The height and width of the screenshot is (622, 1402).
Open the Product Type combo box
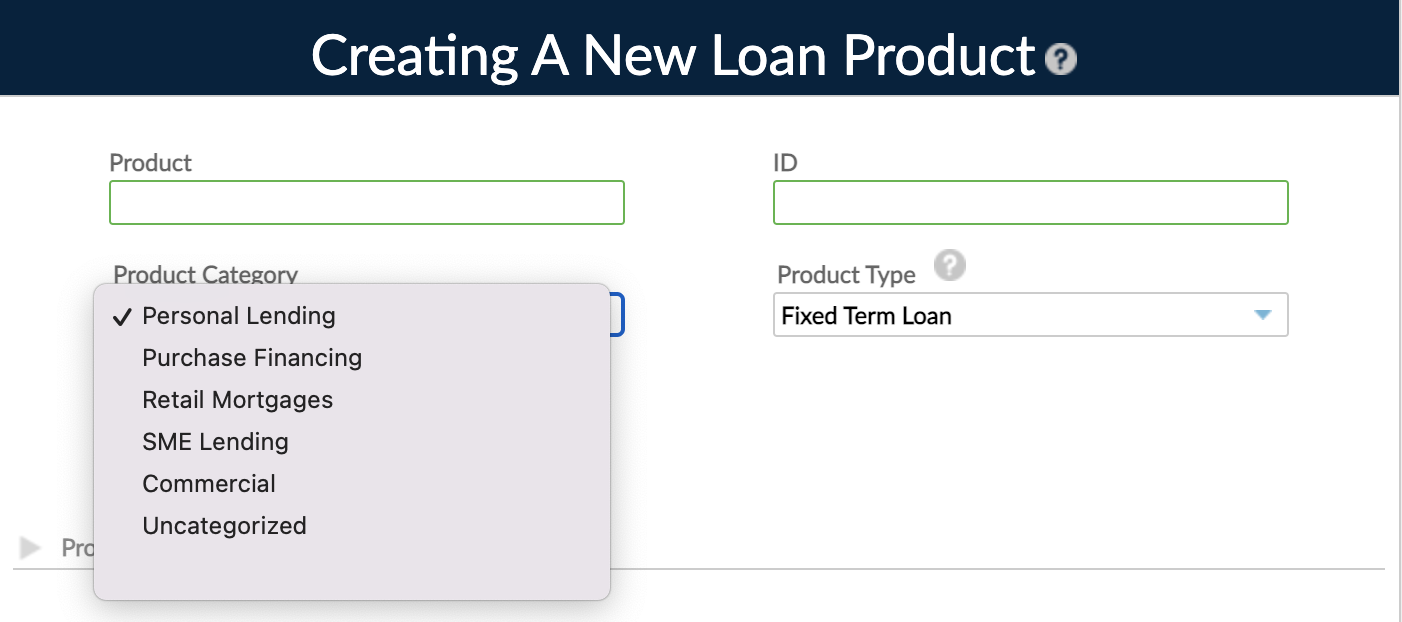coord(1030,314)
